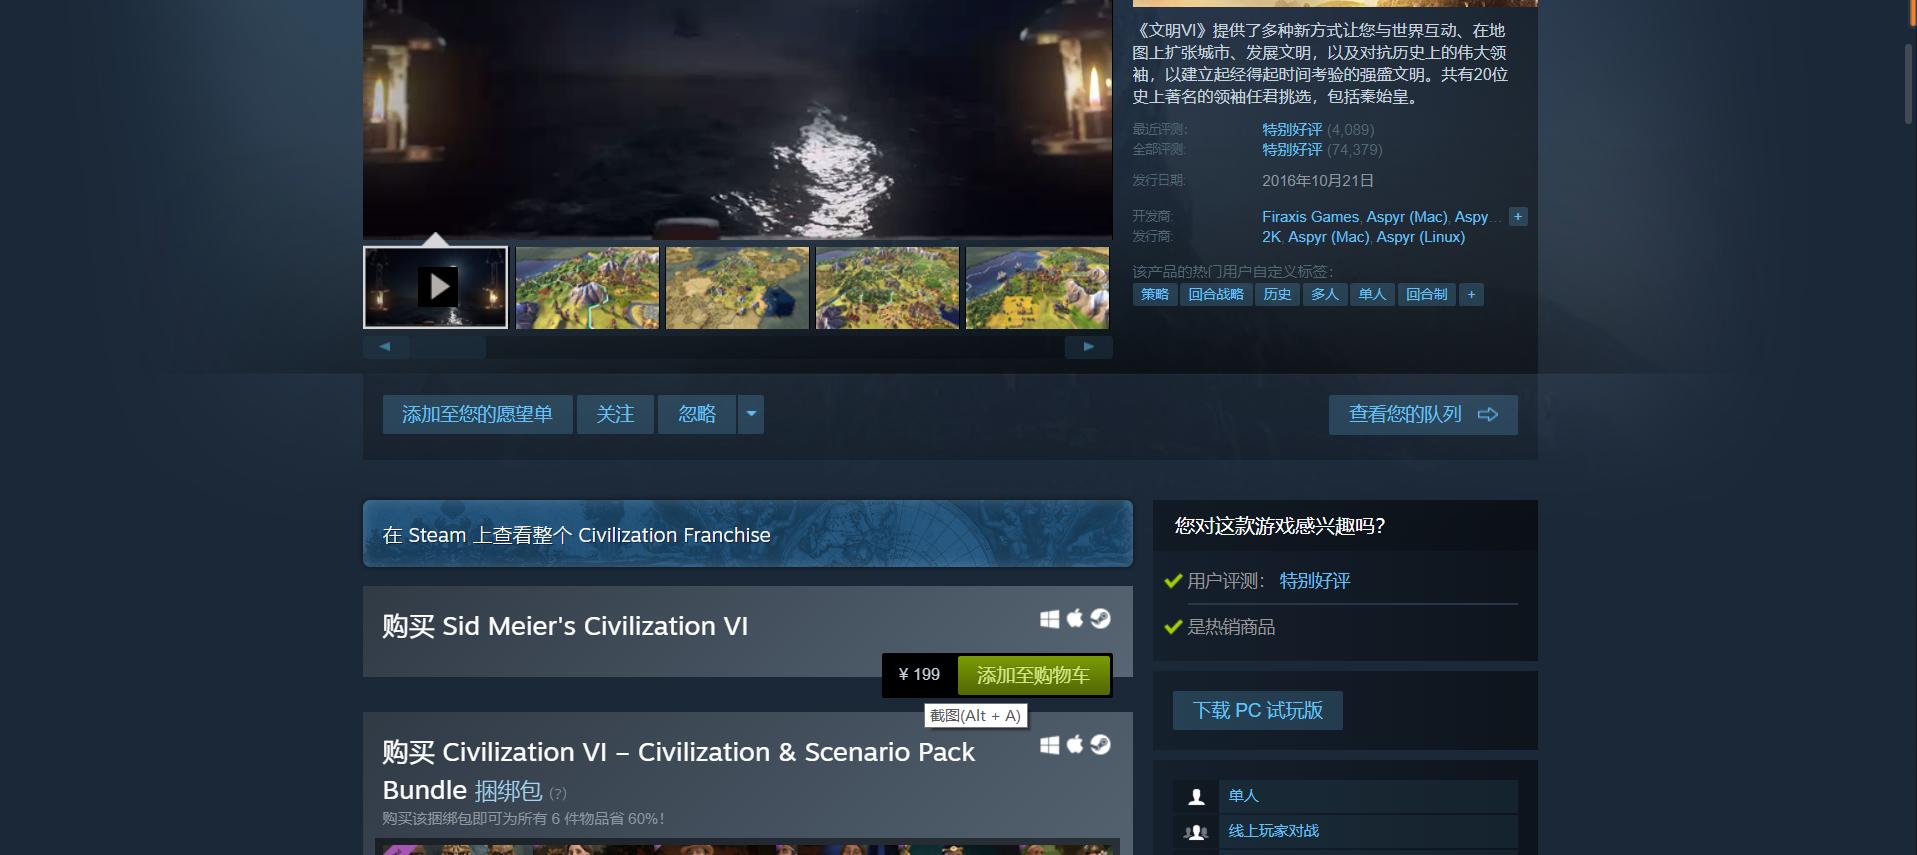Image resolution: width=1917 pixels, height=855 pixels.
Task: Click 购买 Sid Meier's Civilization VI heading
Action: coord(565,626)
